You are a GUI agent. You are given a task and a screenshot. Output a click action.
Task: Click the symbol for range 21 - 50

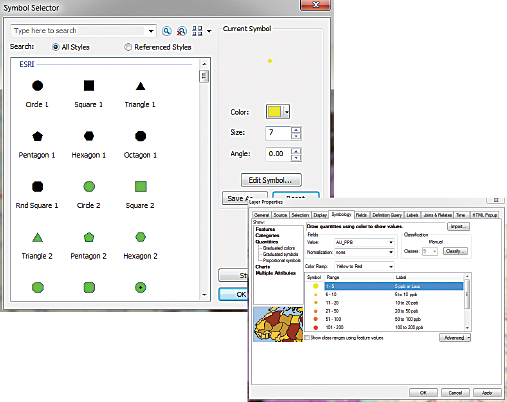(x=315, y=311)
